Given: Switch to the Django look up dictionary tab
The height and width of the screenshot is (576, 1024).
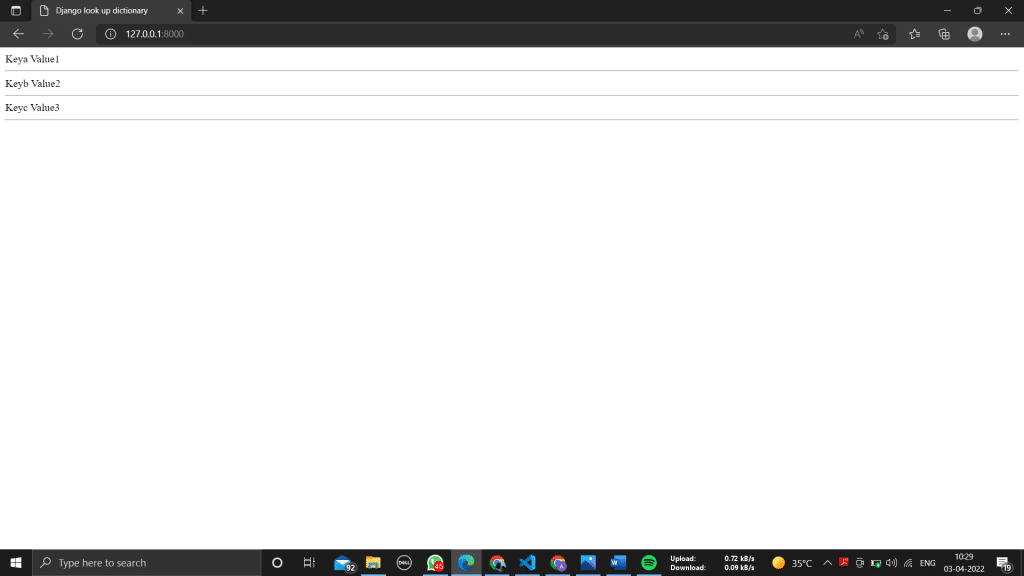Looking at the screenshot, I should pyautogui.click(x=103, y=11).
